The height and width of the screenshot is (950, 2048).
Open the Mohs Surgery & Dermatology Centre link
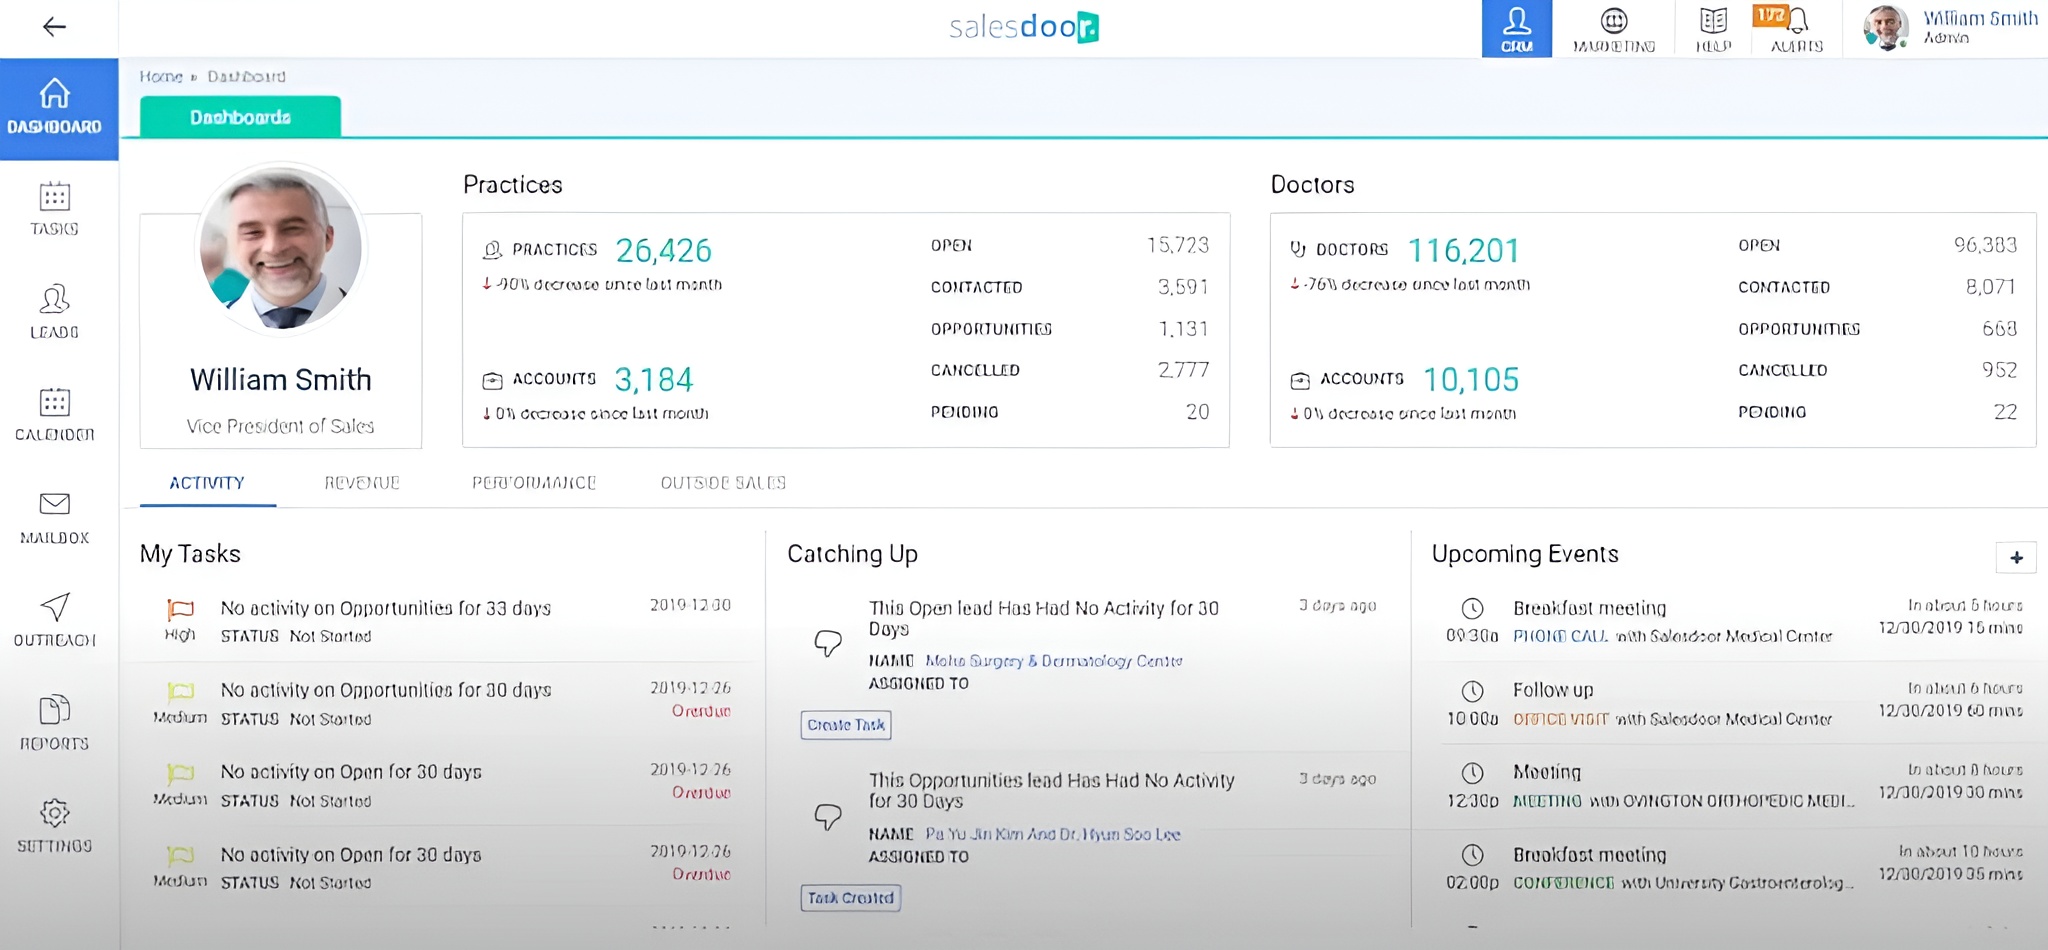pyautogui.click(x=1053, y=661)
